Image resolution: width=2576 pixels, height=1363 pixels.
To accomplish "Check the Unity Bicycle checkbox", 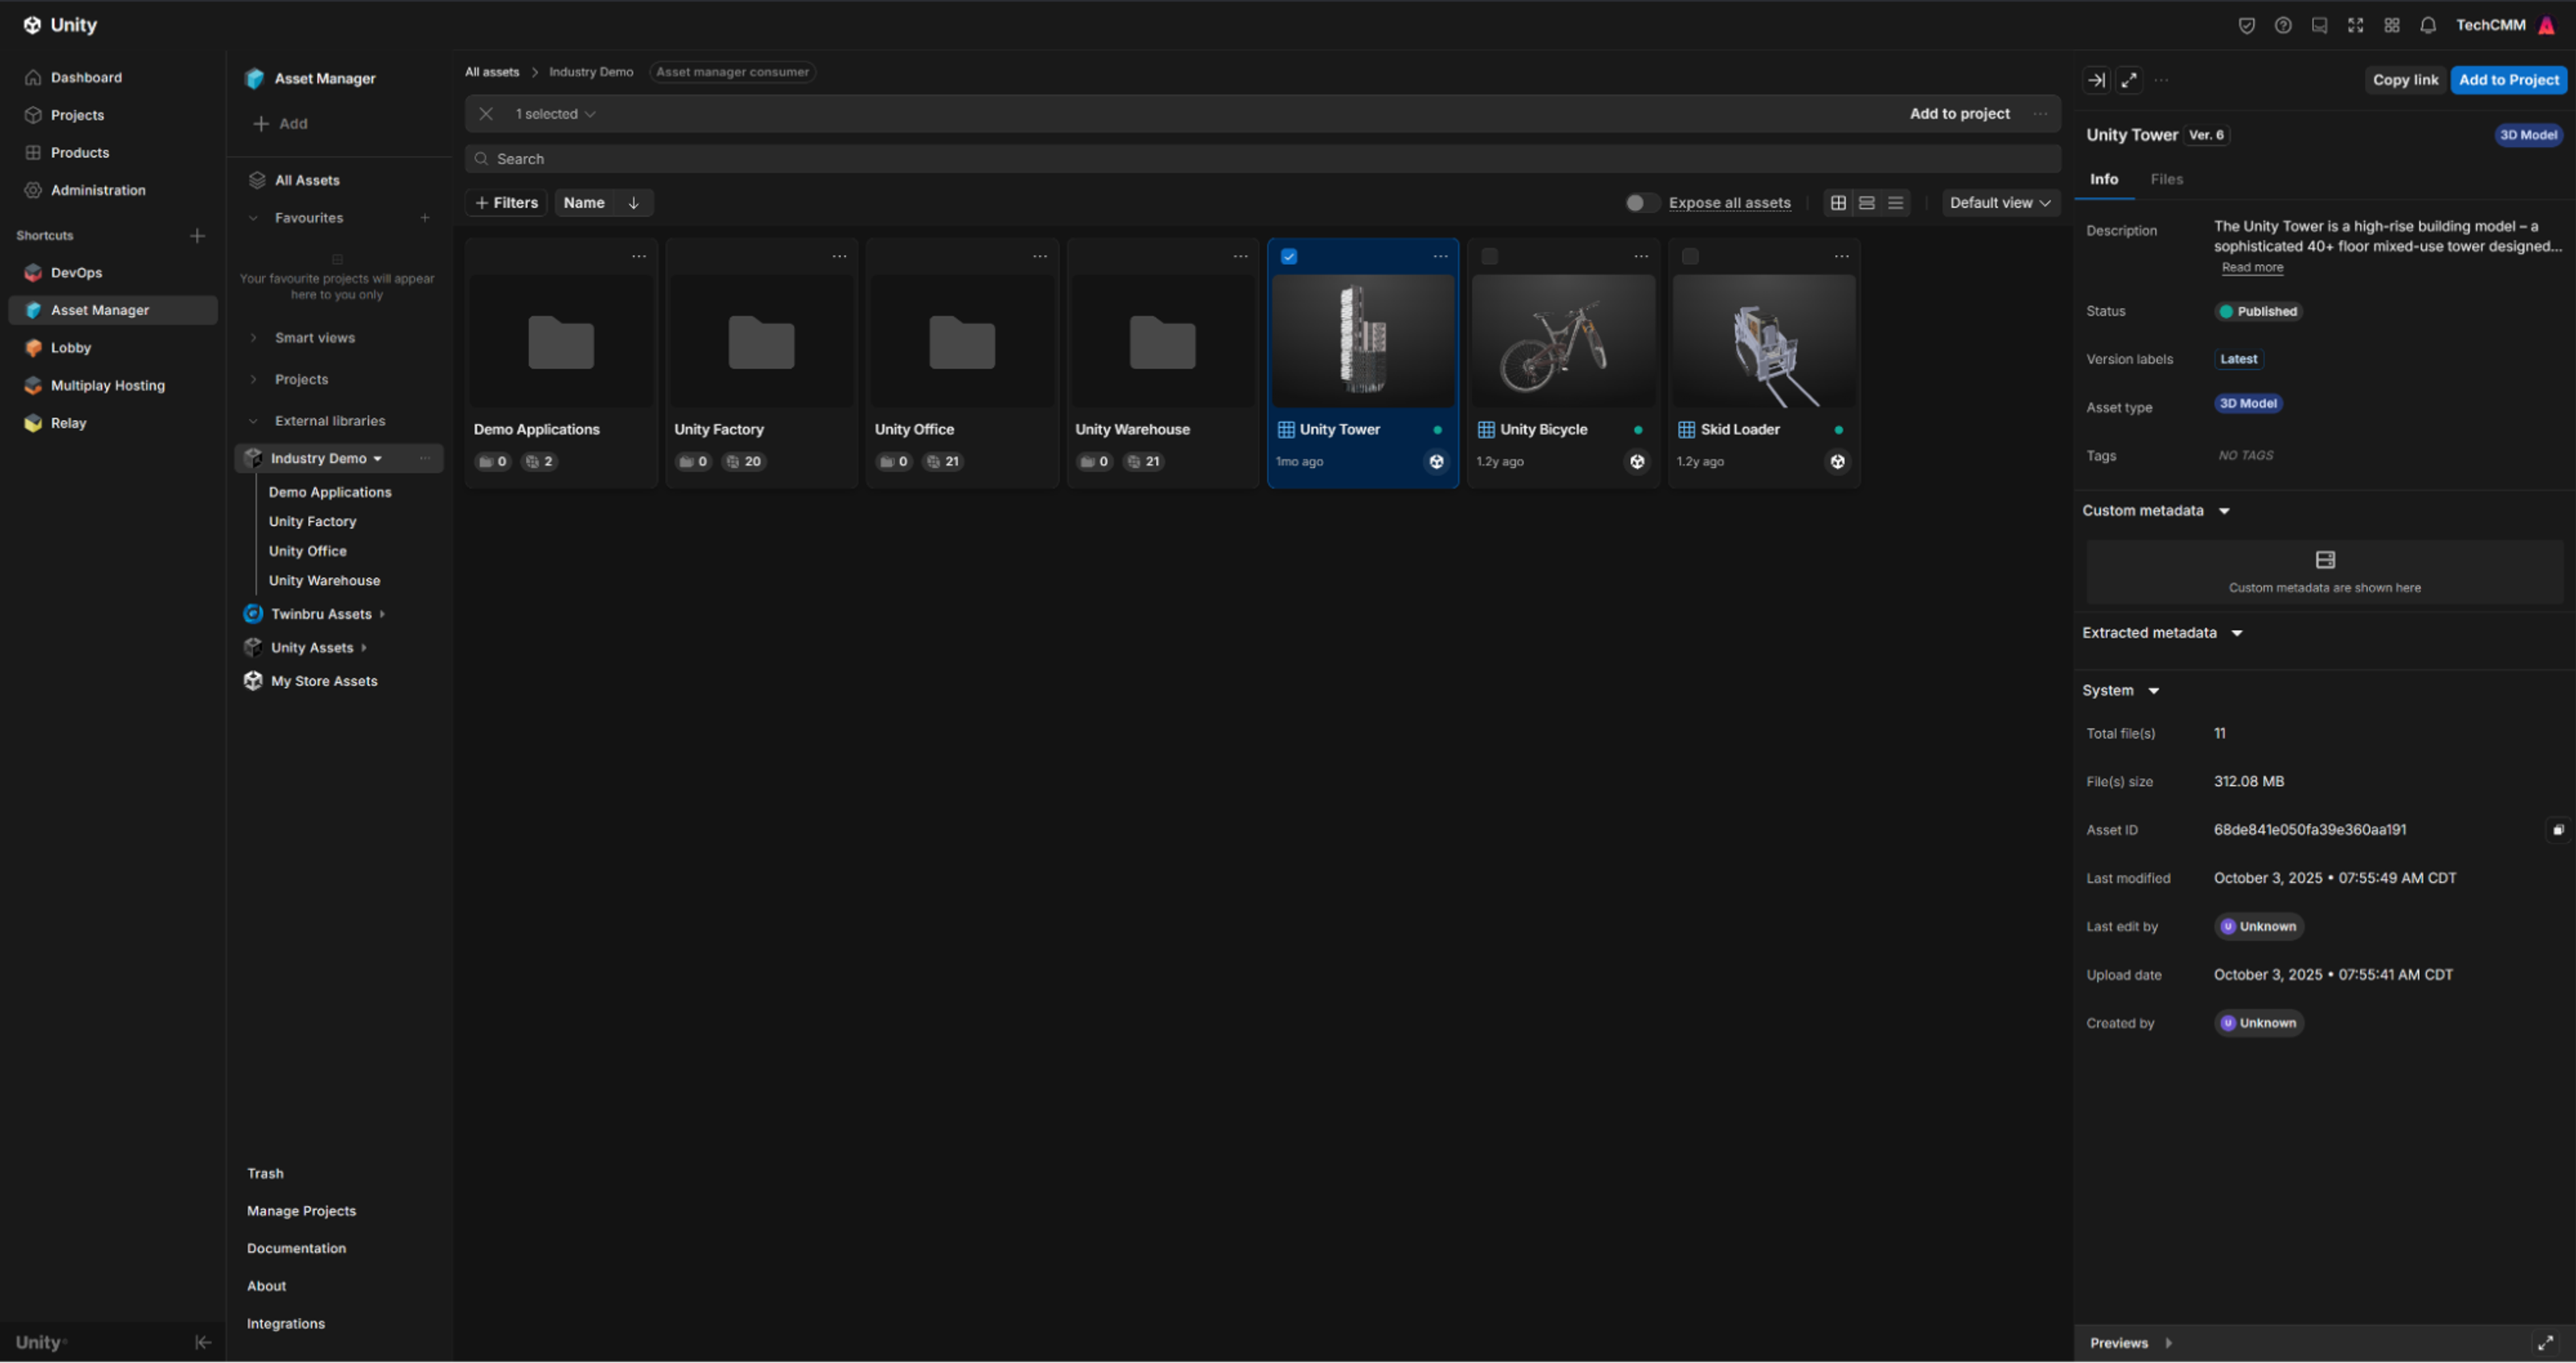I will coord(1489,257).
